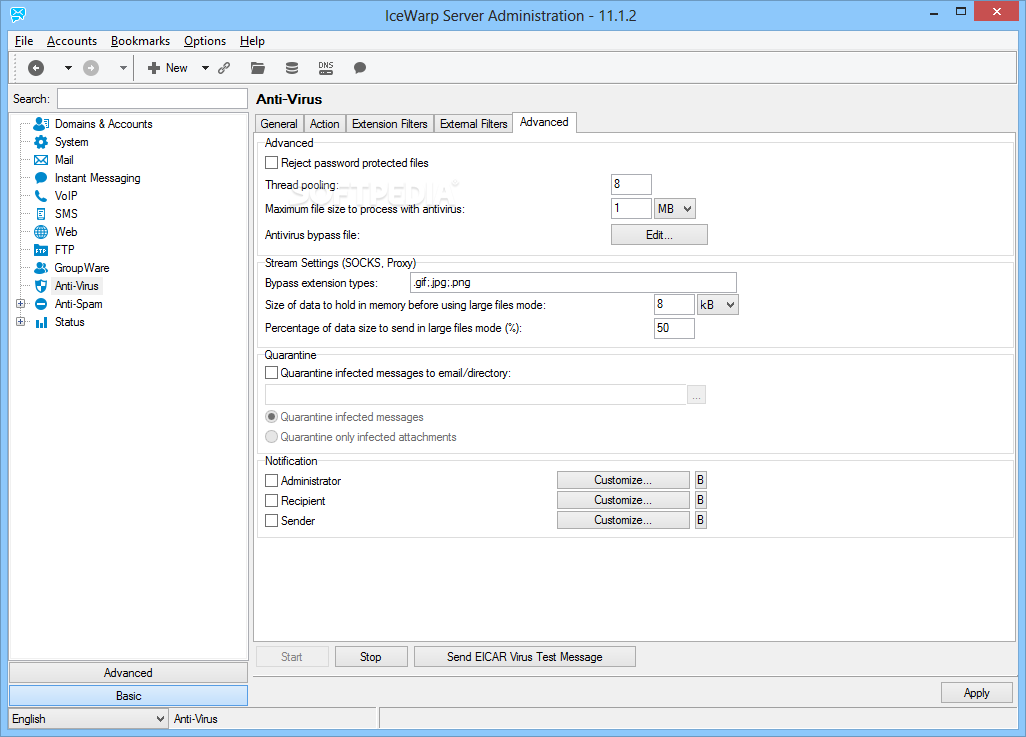Select the Mail envelope icon
This screenshot has width=1026, height=737.
tap(41, 160)
